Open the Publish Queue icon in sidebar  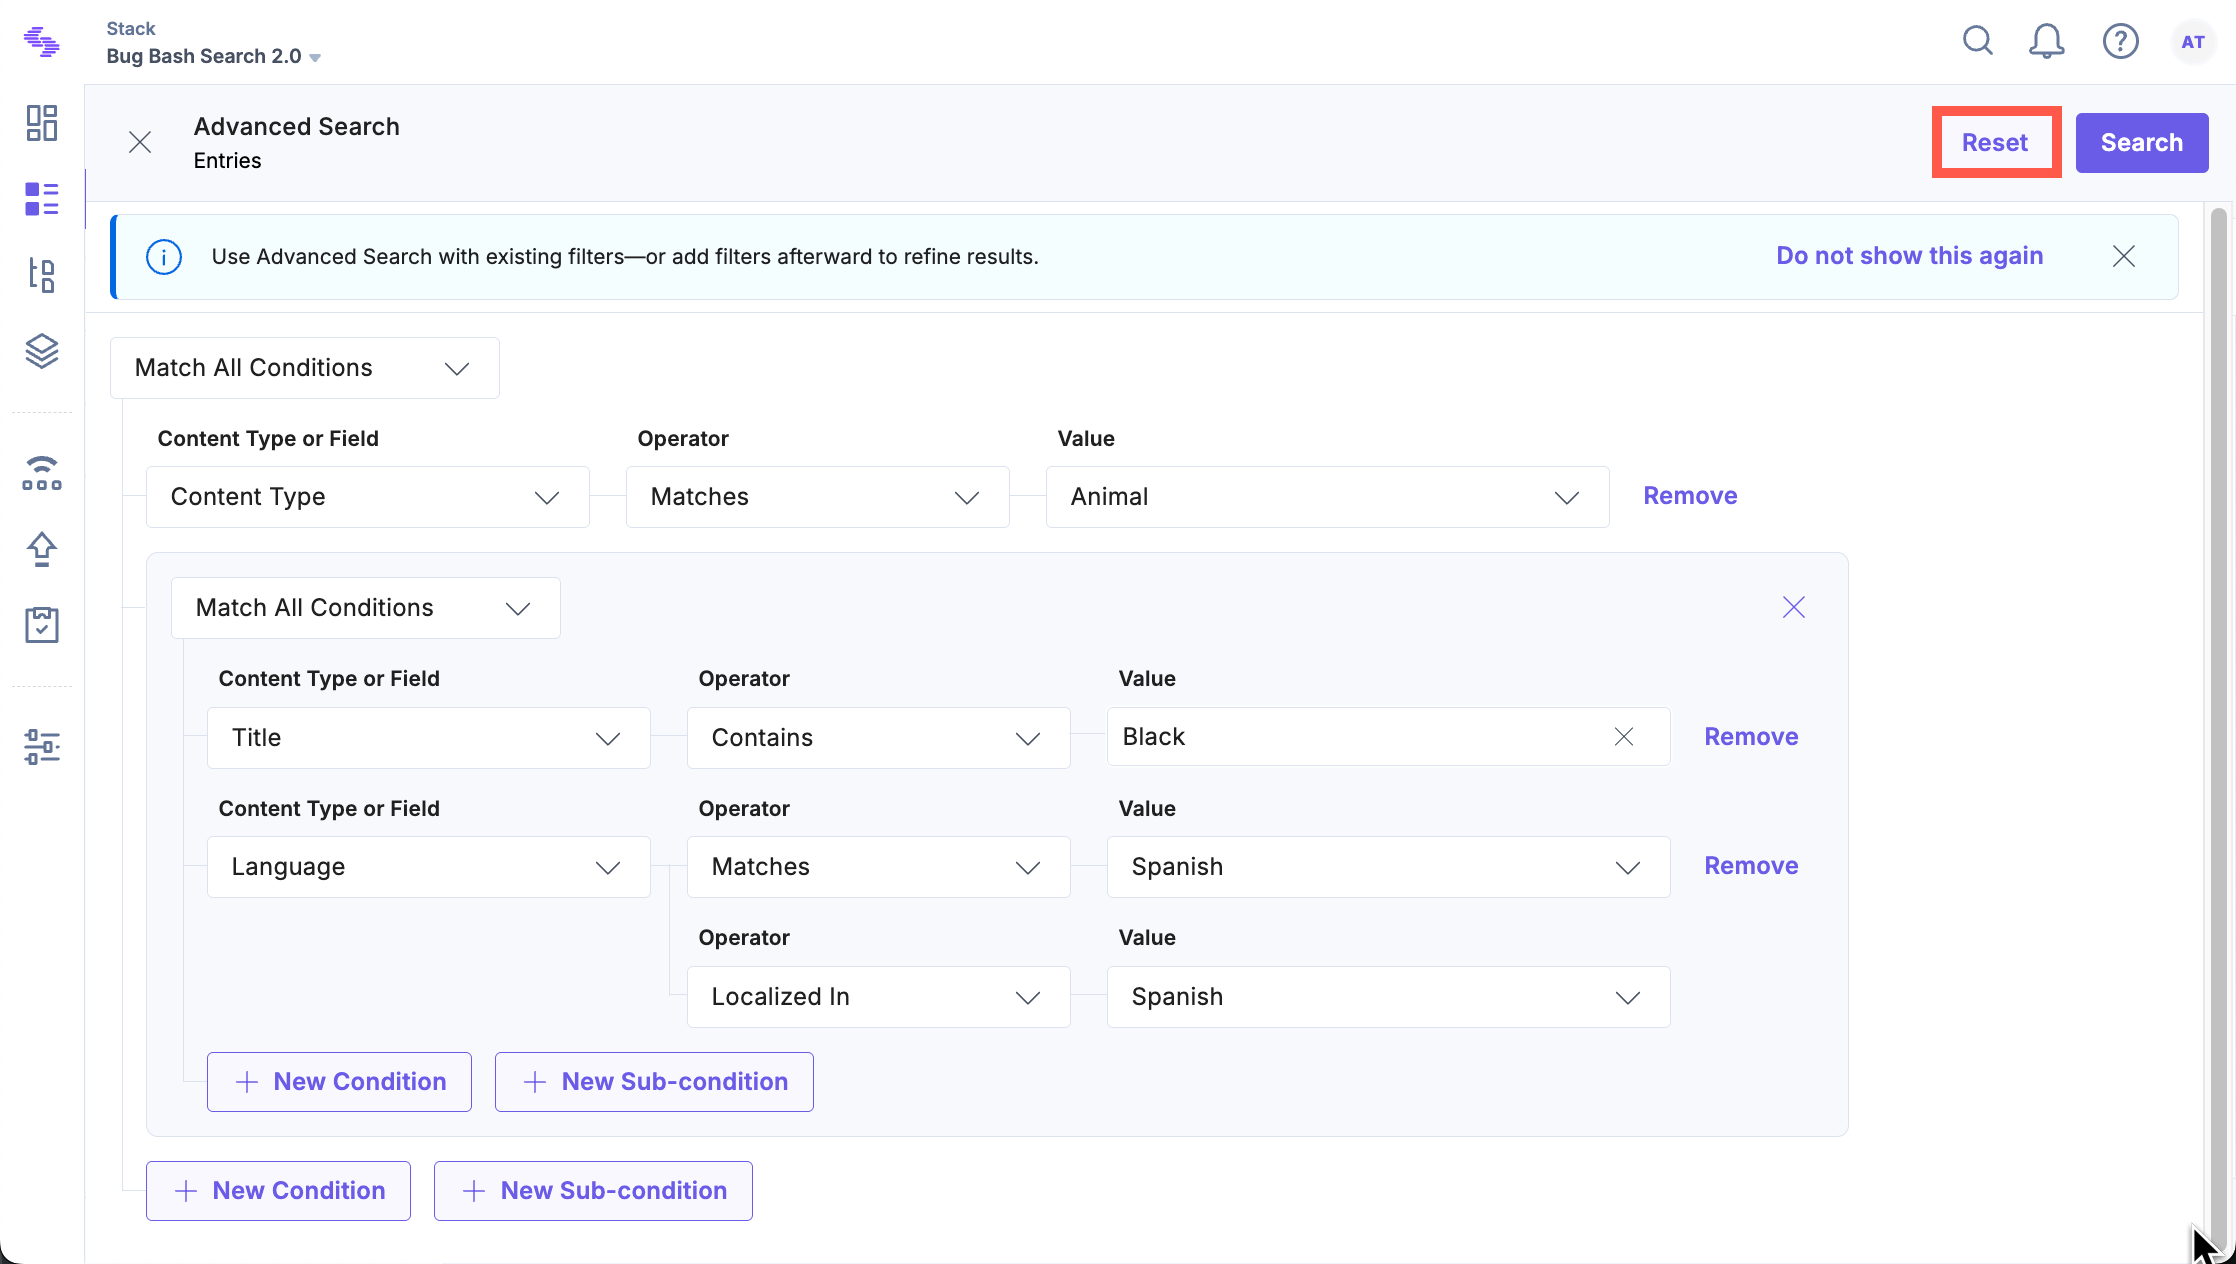point(42,473)
